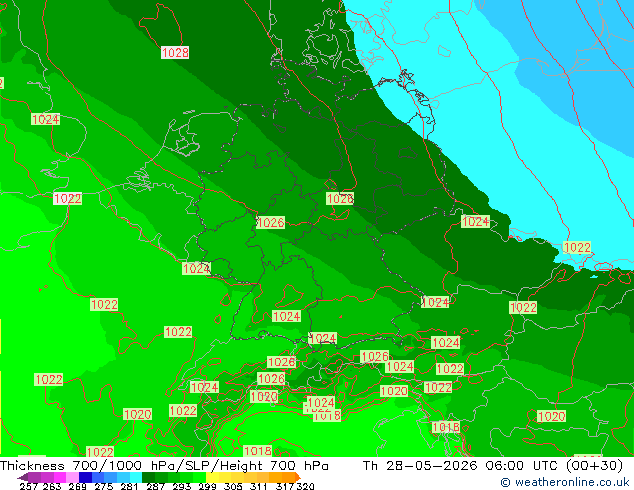The height and width of the screenshot is (490, 634).
Task: Click the 275 legend value
Action: point(104,486)
